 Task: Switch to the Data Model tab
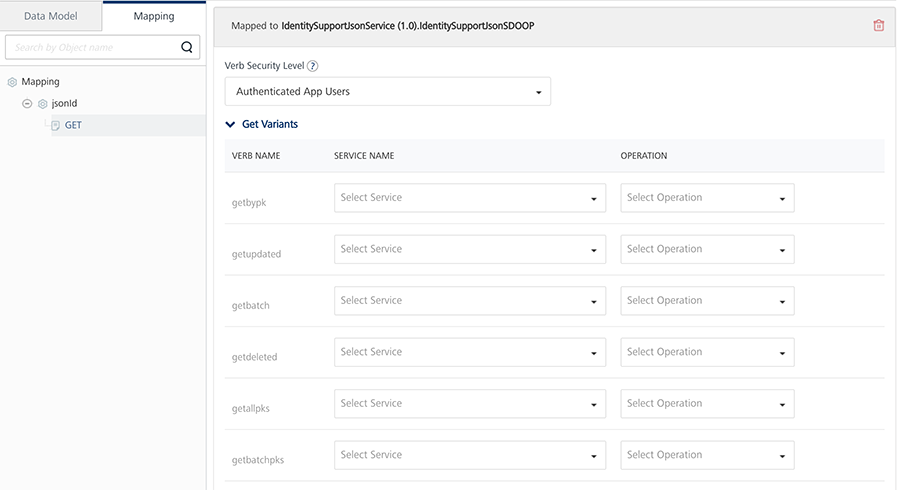pos(50,17)
